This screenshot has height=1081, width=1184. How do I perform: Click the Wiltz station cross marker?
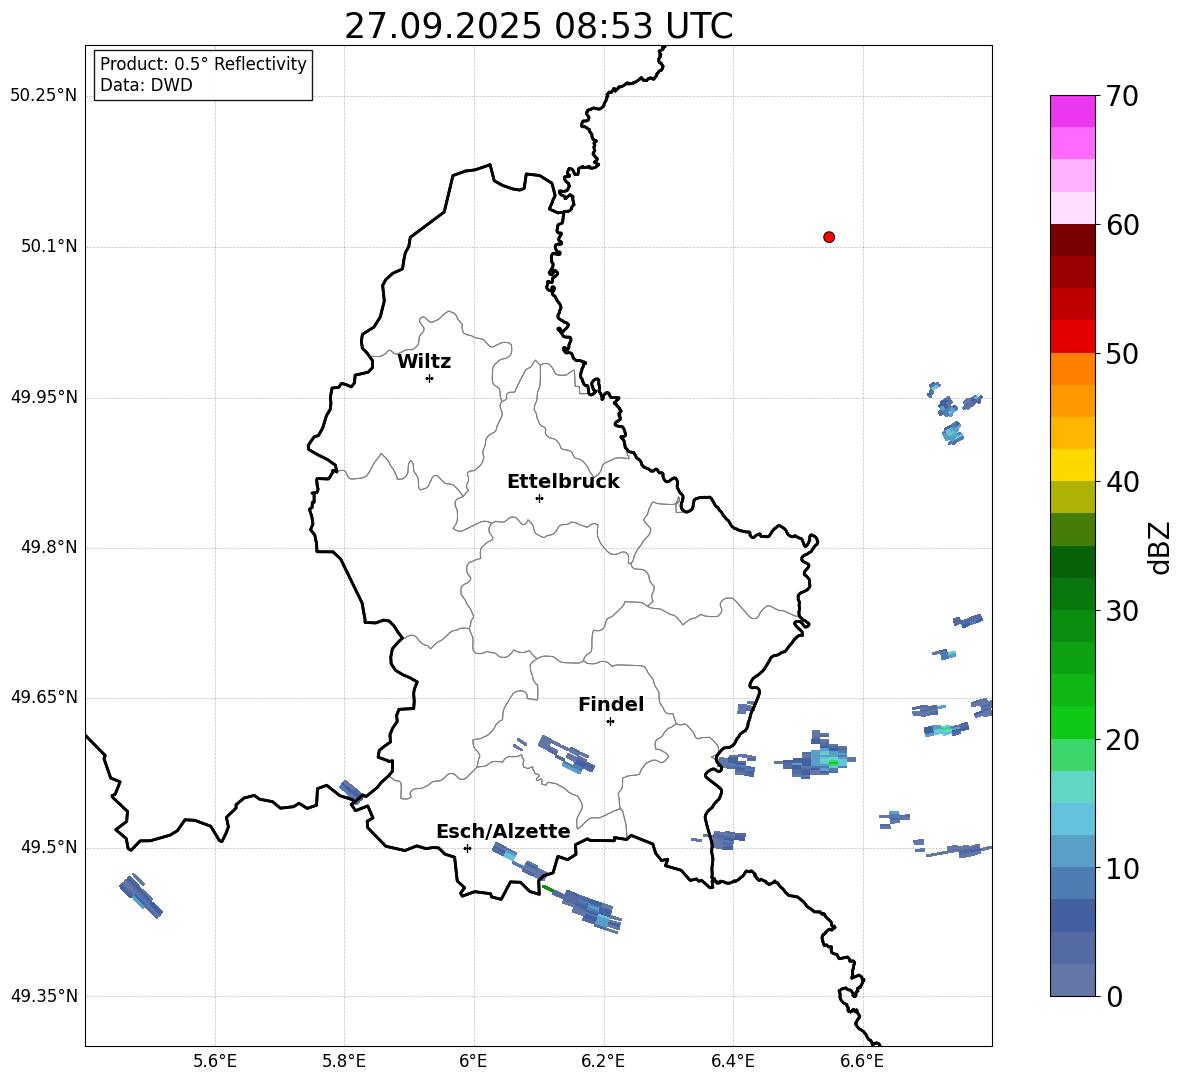coord(430,378)
